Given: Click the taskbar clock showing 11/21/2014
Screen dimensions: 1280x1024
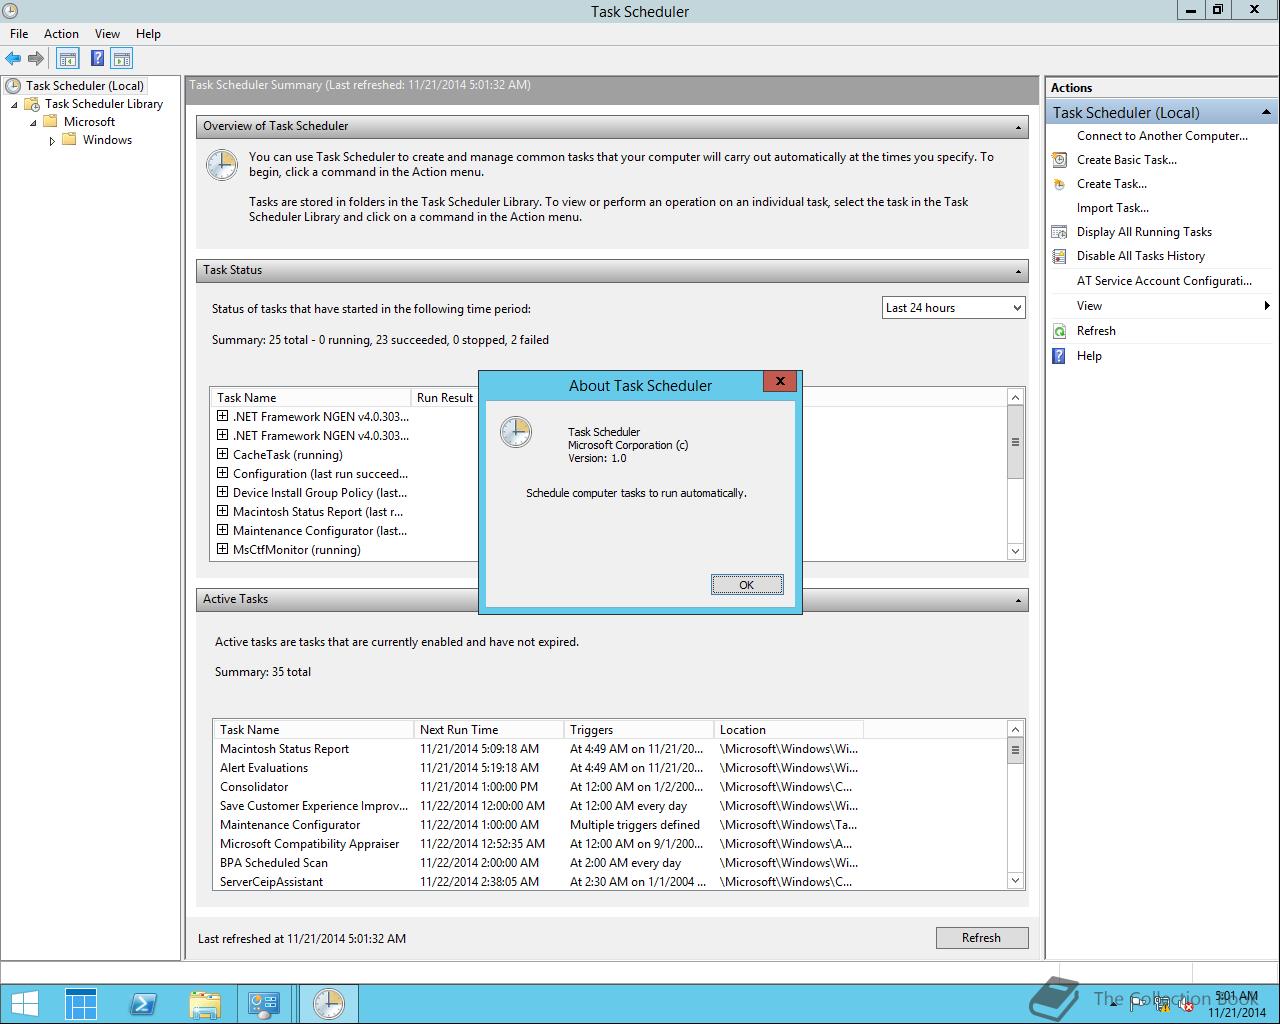Looking at the screenshot, I should pyautogui.click(x=1236, y=1004).
